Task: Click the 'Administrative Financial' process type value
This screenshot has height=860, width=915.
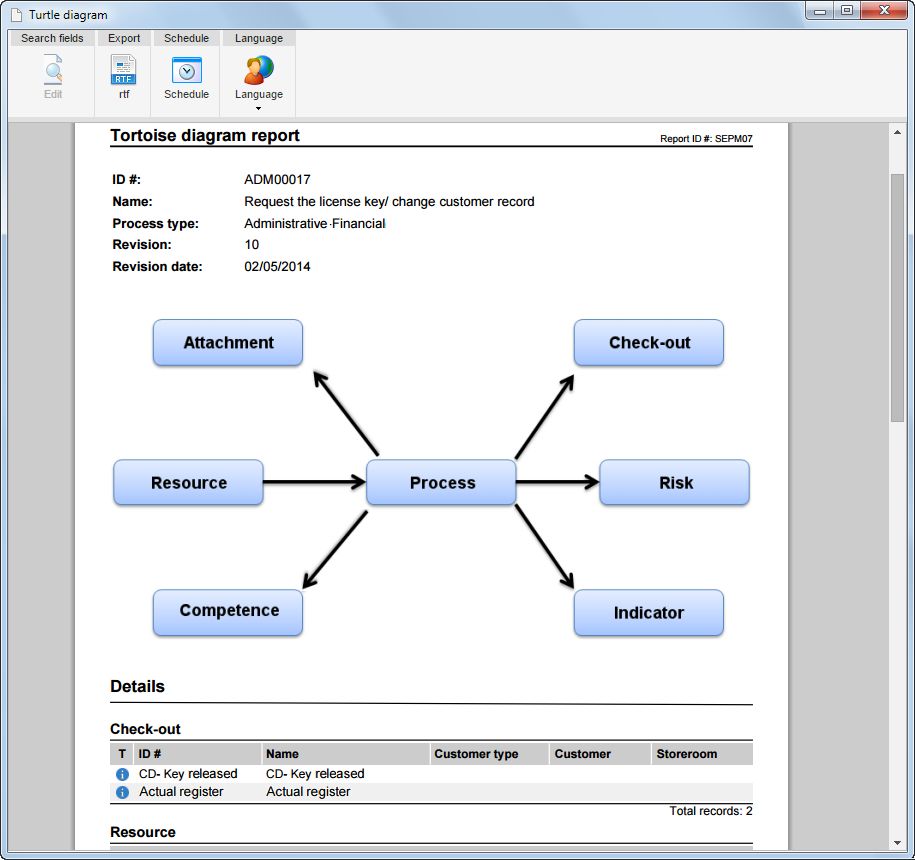Action: [x=315, y=223]
